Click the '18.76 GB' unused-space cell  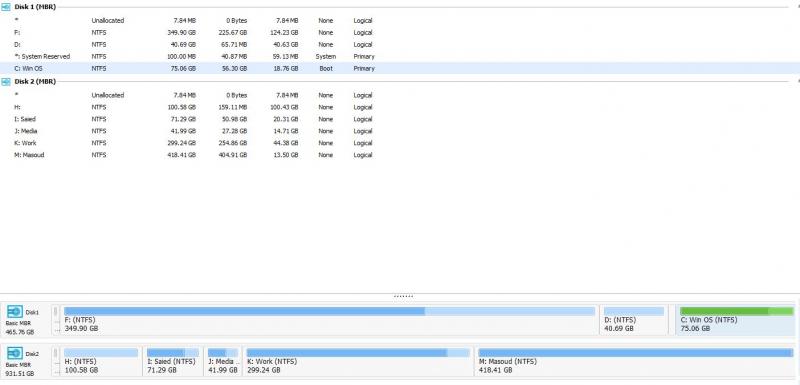(285, 68)
